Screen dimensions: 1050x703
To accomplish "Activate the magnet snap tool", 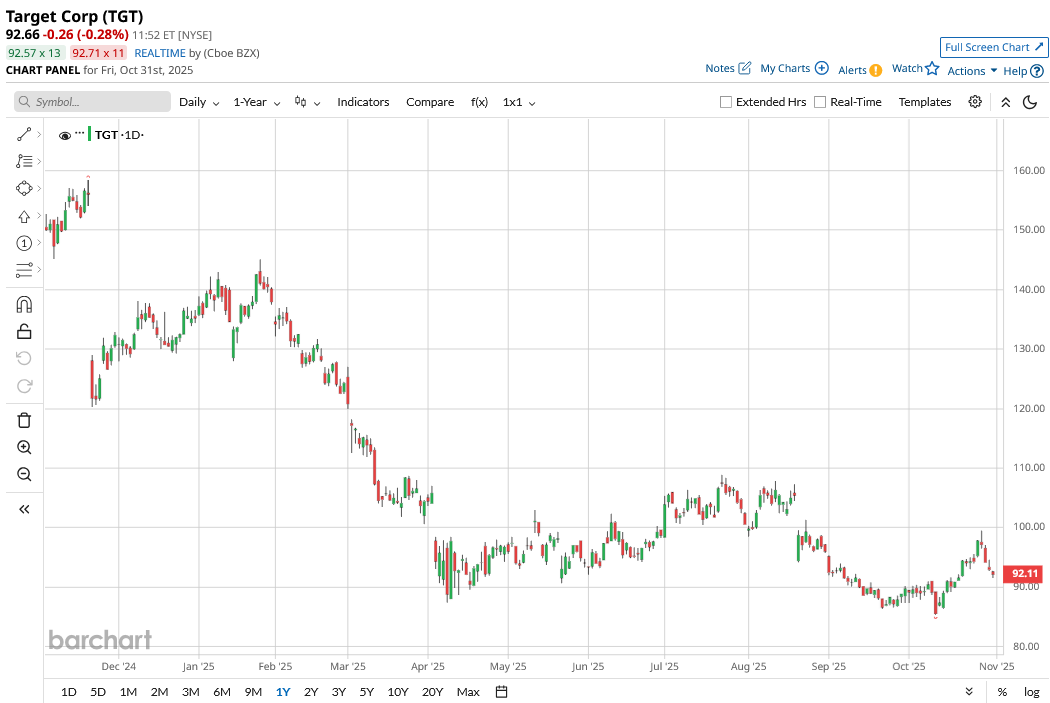I will coord(25,304).
